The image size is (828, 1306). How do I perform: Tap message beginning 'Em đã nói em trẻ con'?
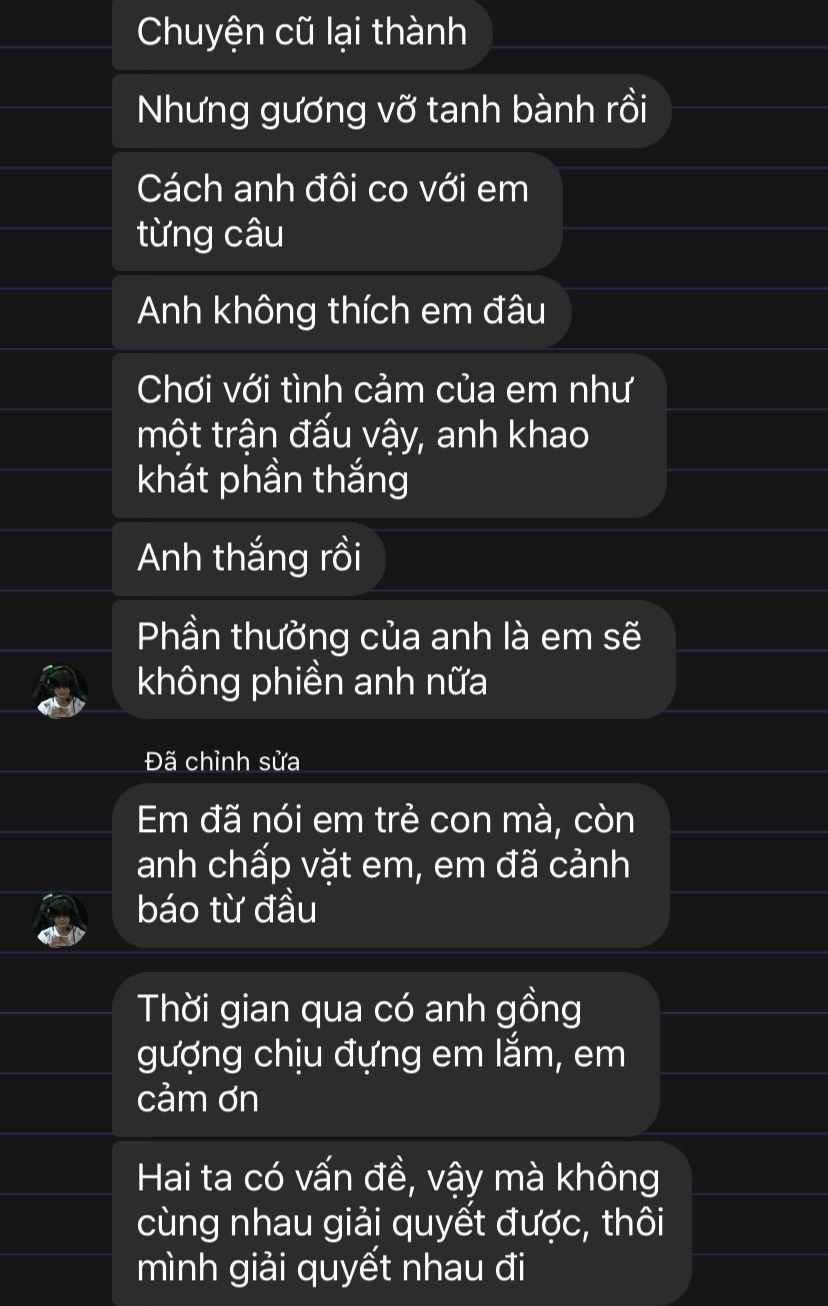(391, 865)
